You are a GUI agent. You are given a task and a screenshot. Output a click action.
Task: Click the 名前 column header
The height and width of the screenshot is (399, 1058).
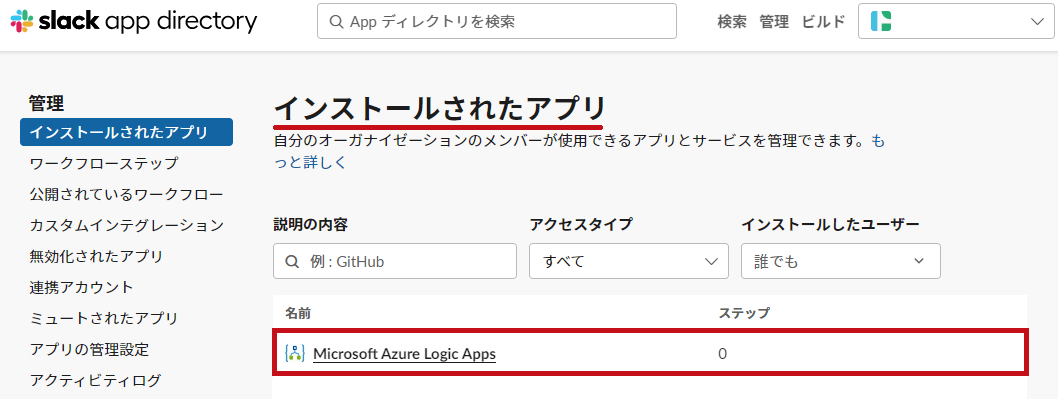click(298, 313)
